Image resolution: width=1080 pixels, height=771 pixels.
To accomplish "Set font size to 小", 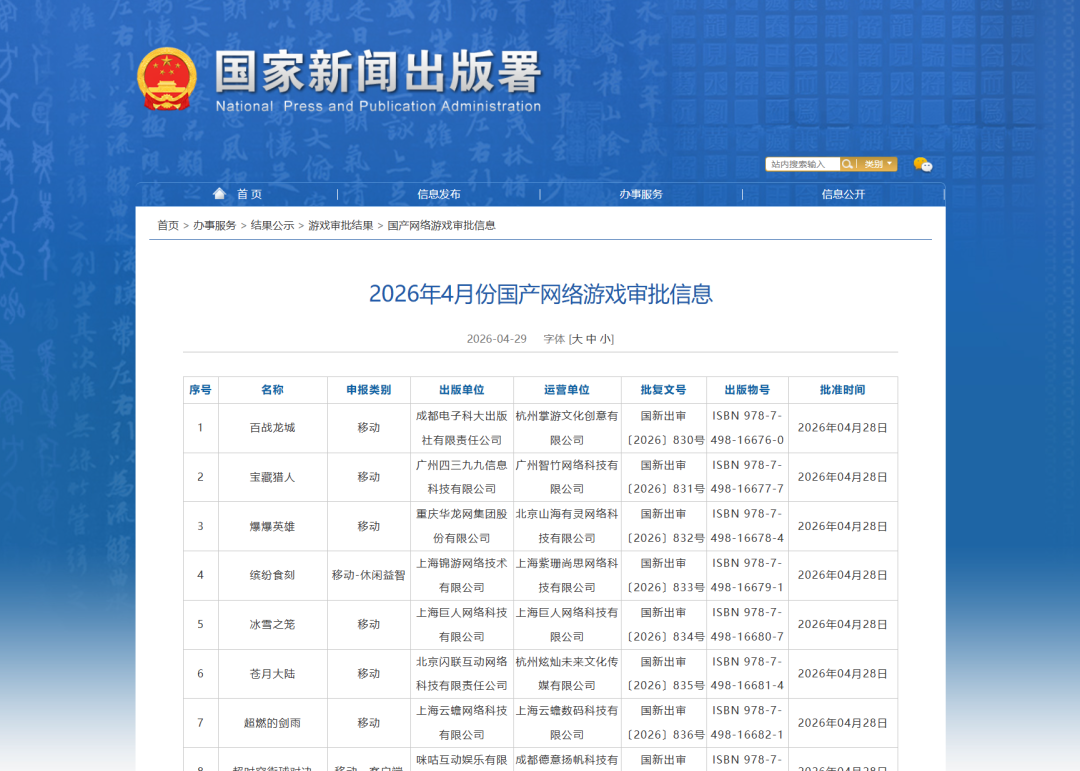I will pyautogui.click(x=605, y=339).
